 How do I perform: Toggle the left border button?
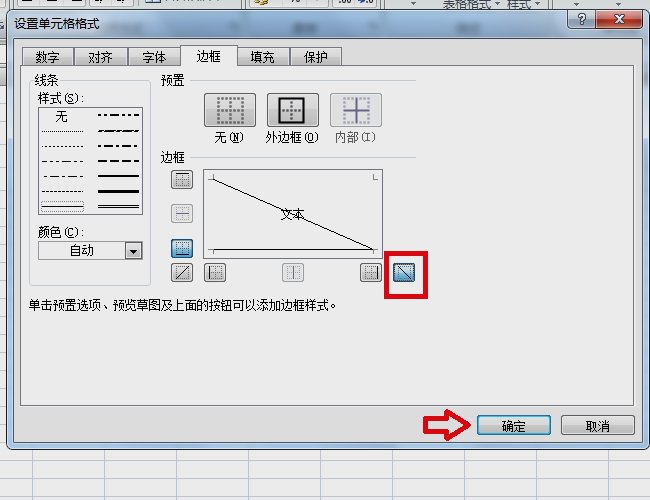tap(215, 272)
